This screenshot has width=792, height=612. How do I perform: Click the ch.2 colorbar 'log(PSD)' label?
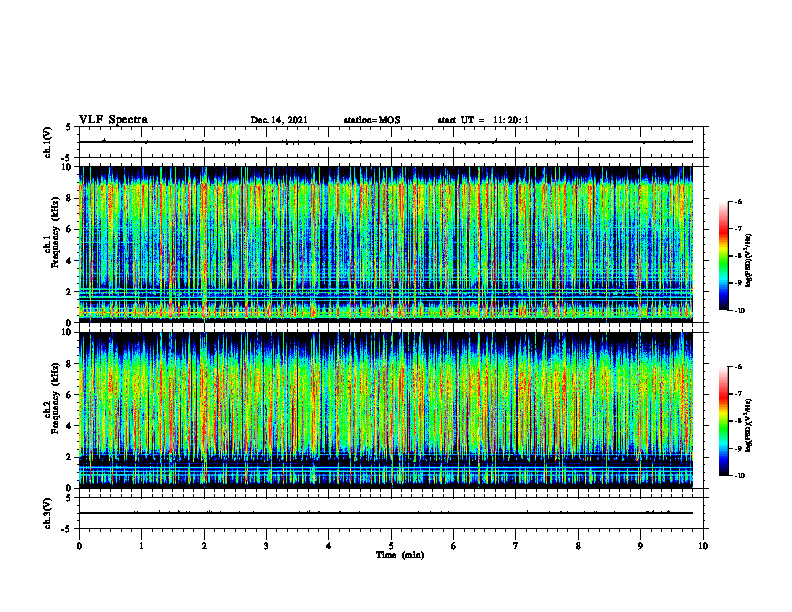click(x=749, y=426)
